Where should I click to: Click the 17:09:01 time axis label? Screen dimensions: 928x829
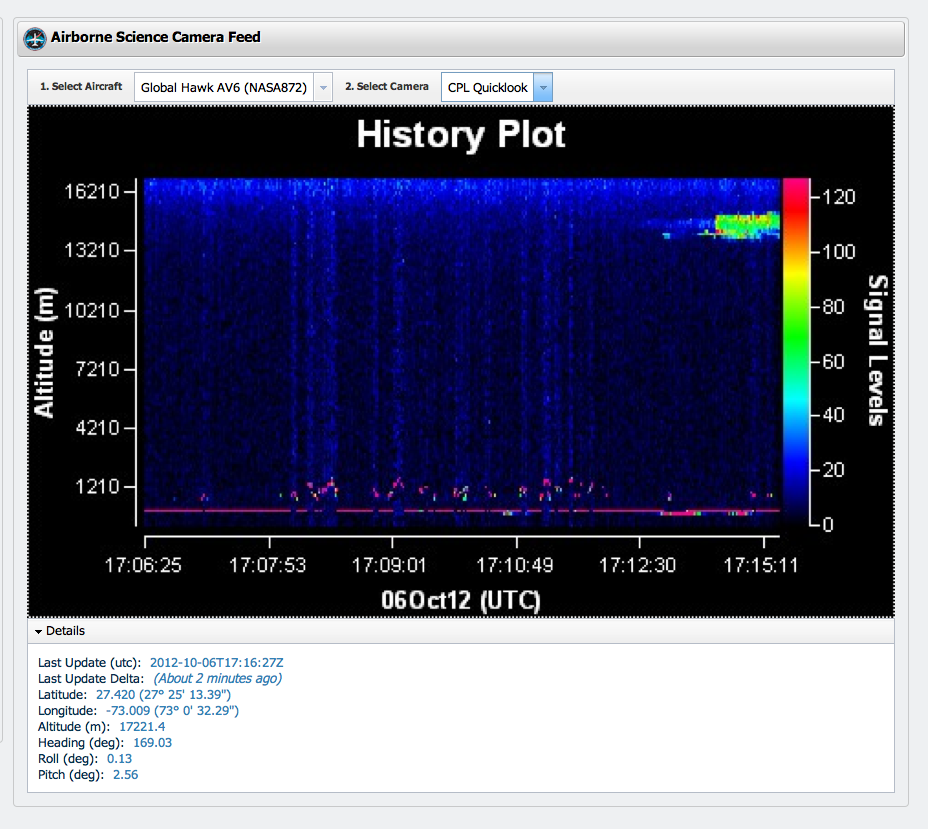click(x=390, y=565)
